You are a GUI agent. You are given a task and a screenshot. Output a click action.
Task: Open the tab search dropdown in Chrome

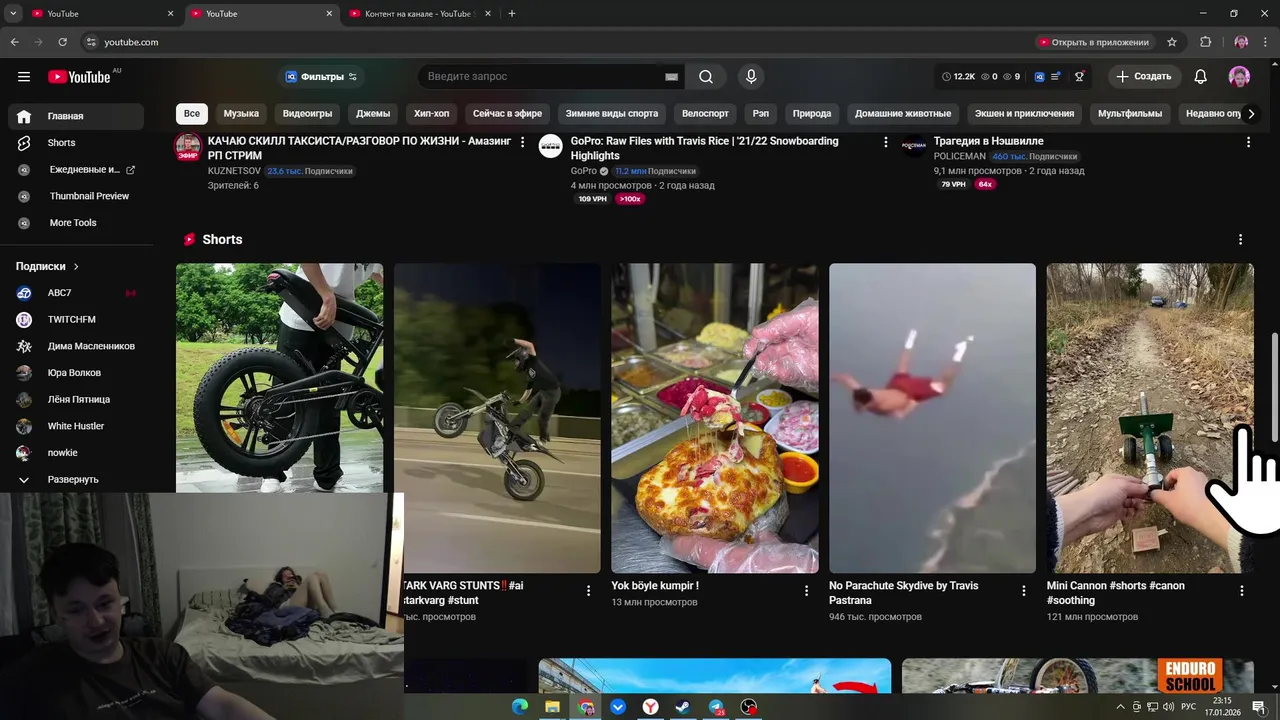[13, 14]
